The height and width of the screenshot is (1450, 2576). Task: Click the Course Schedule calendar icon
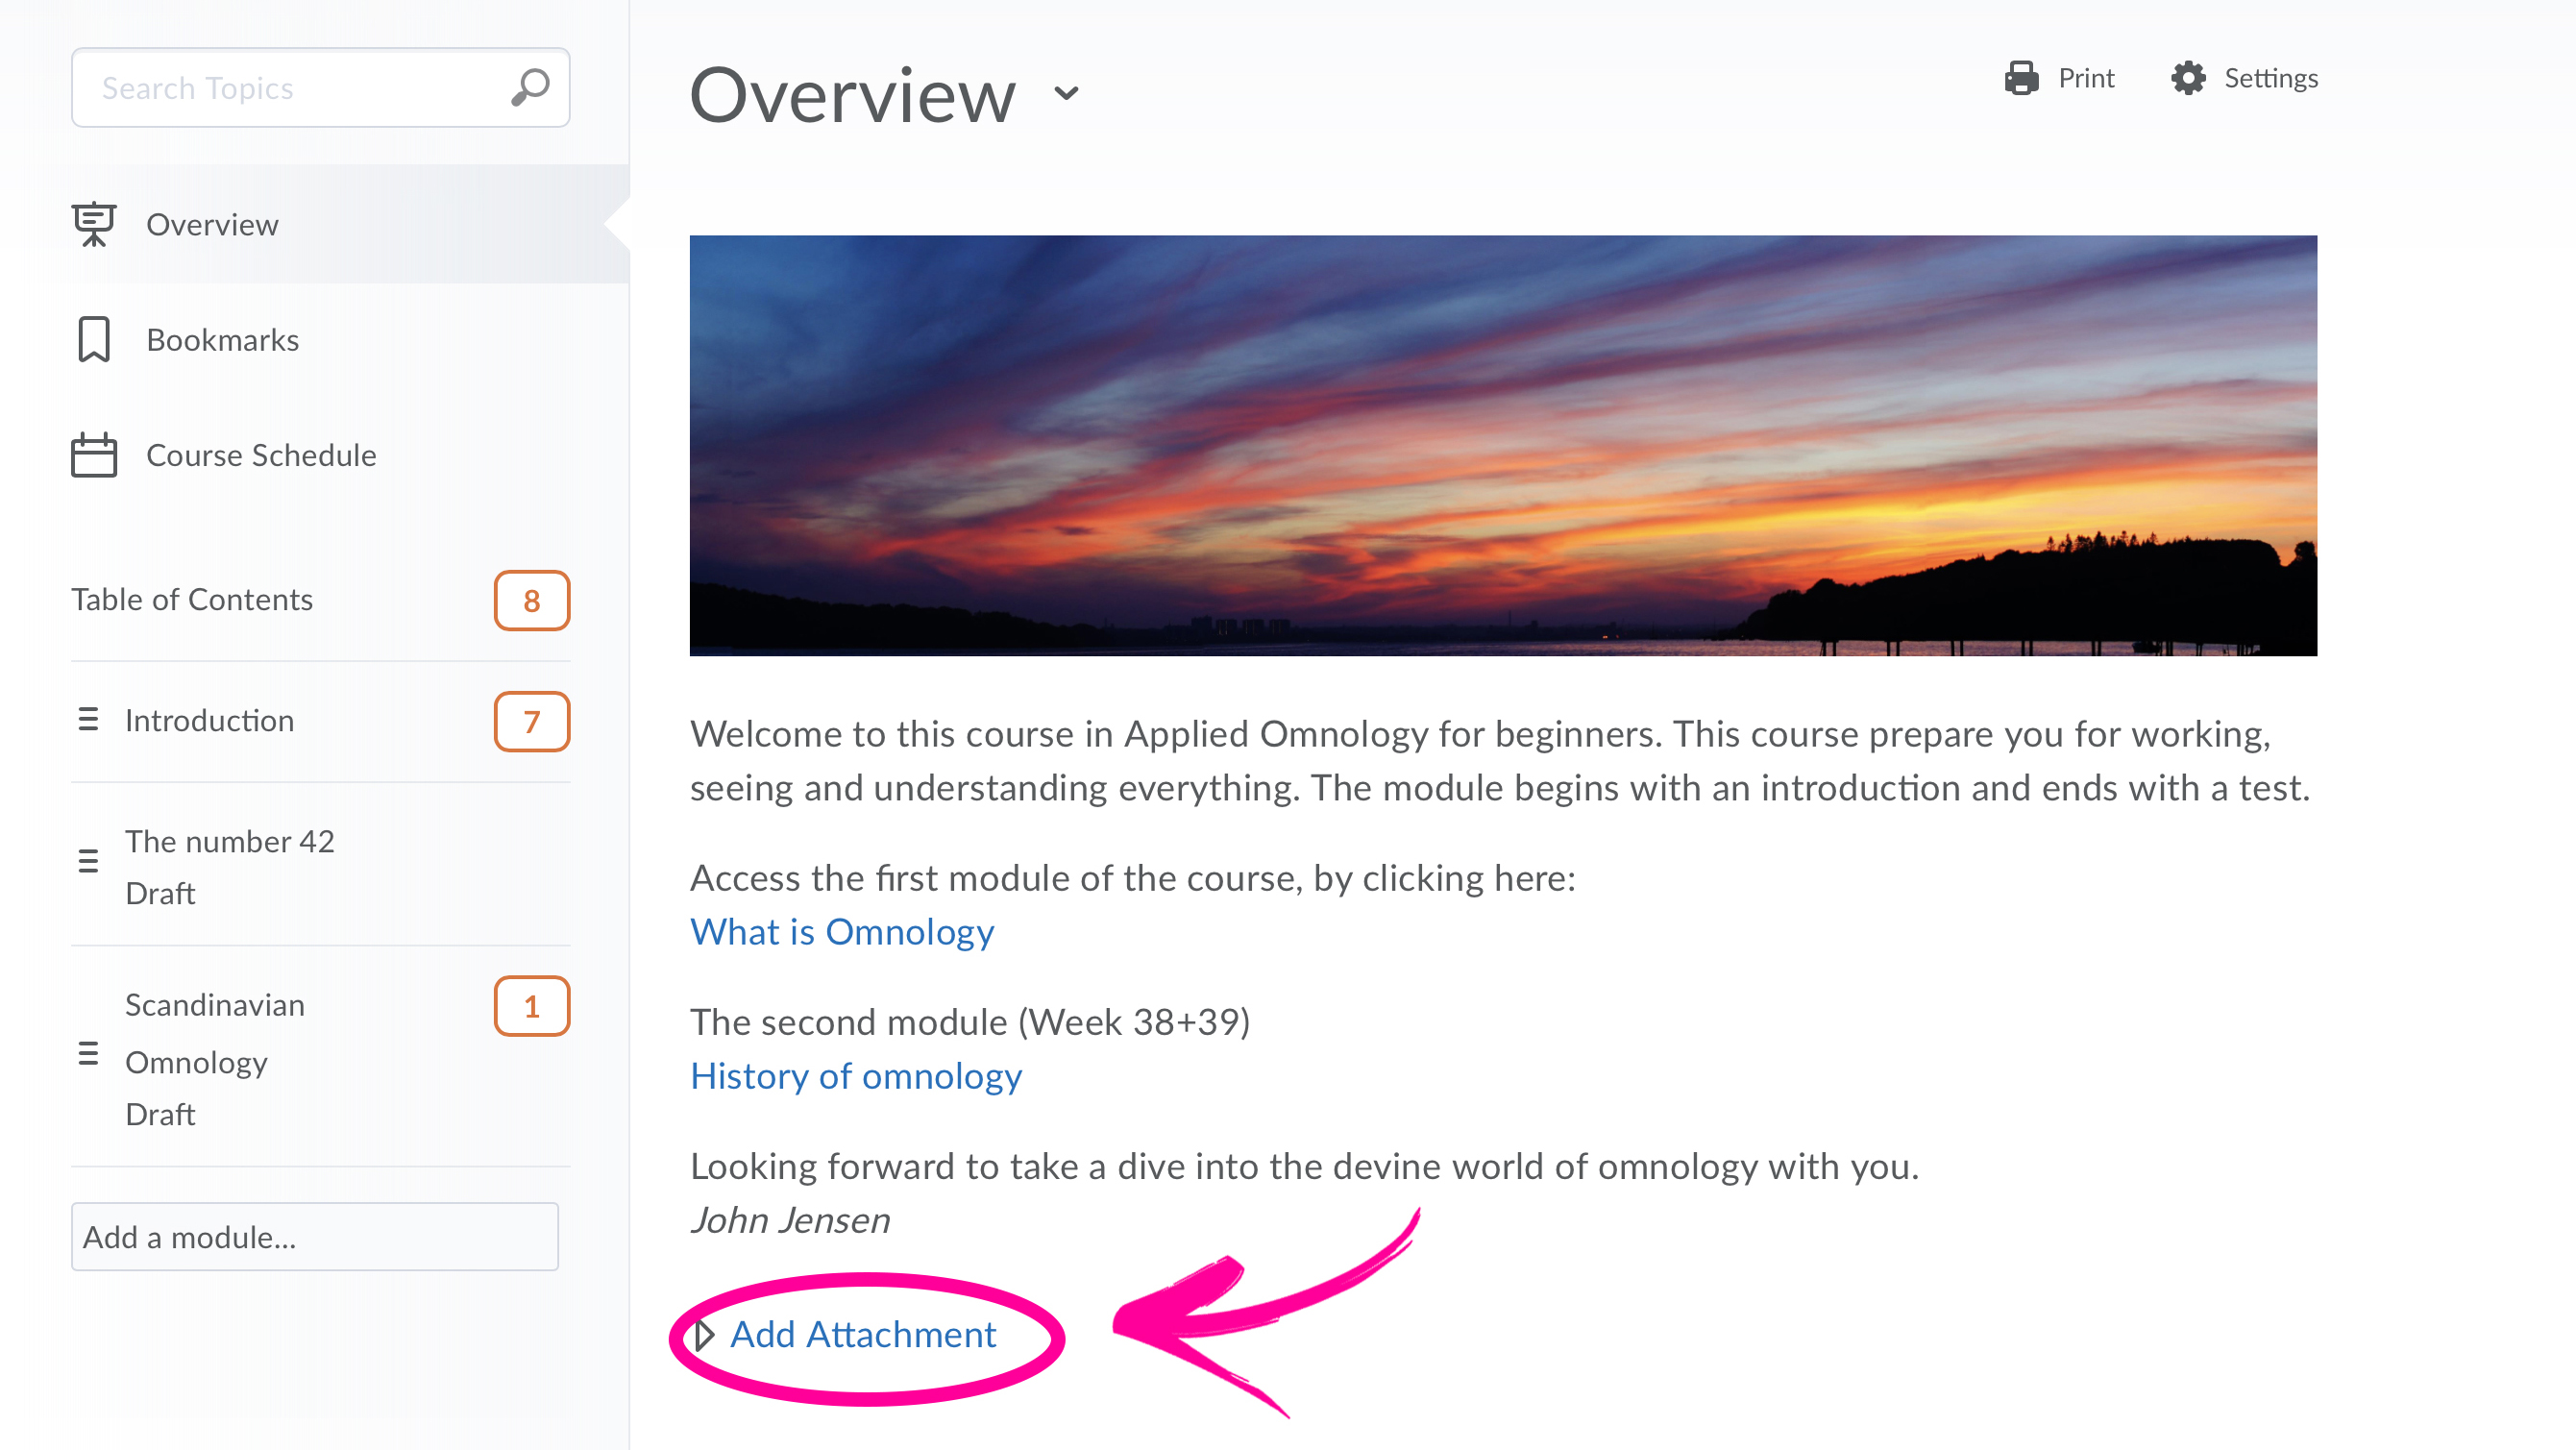coord(94,456)
